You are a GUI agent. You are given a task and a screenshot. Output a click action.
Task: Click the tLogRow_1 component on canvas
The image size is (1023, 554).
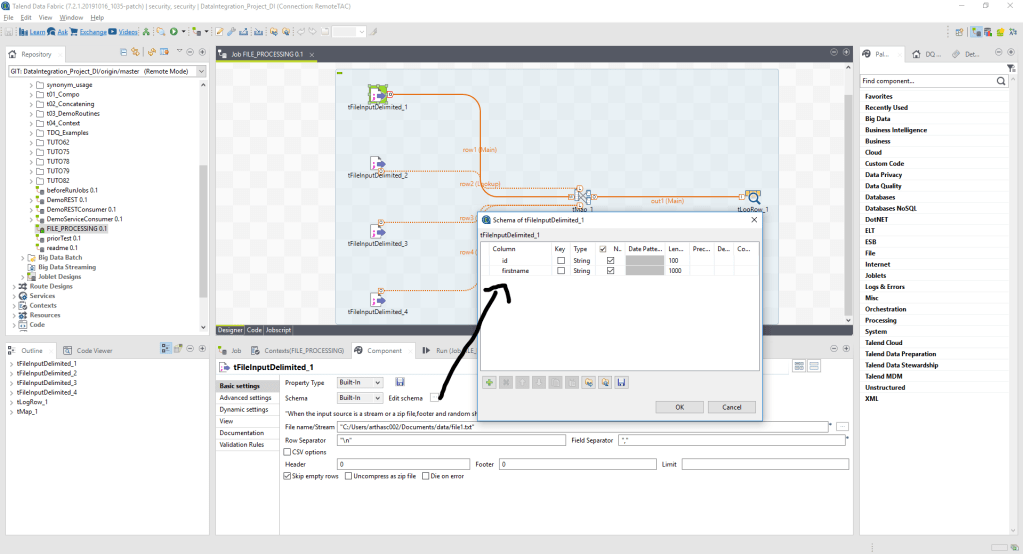tap(751, 198)
